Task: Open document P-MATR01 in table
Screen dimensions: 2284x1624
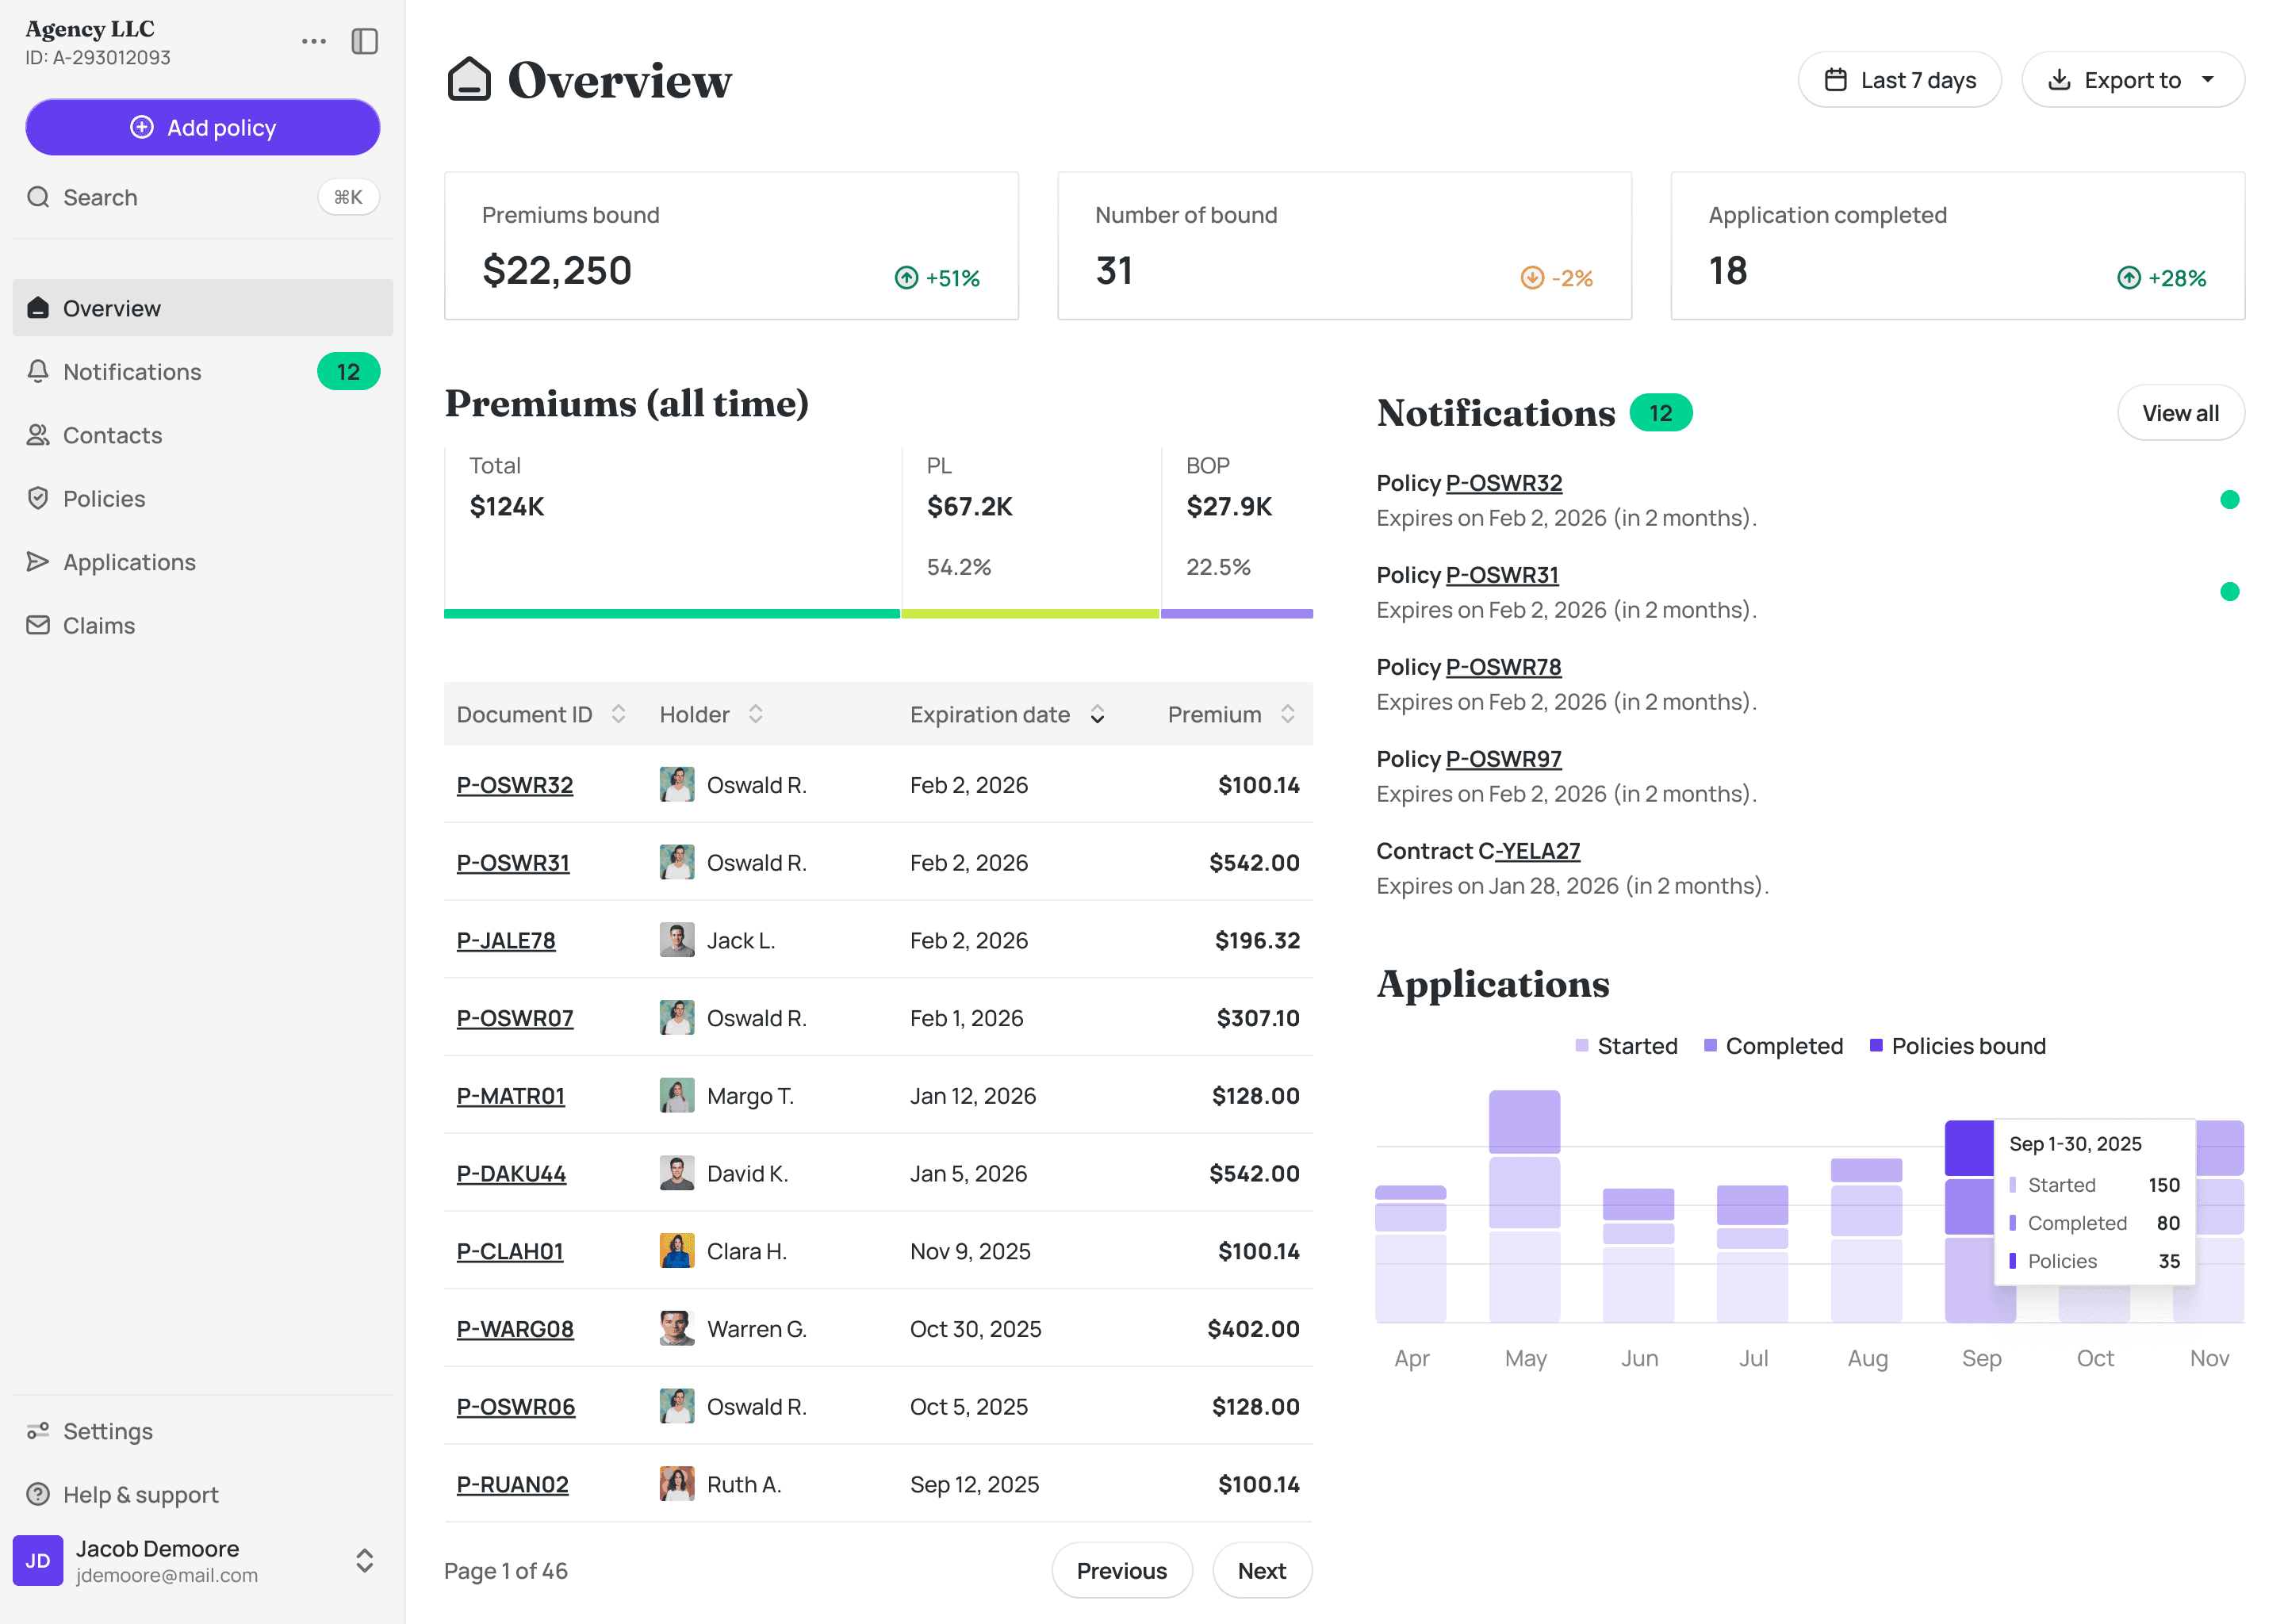Action: (x=511, y=1095)
